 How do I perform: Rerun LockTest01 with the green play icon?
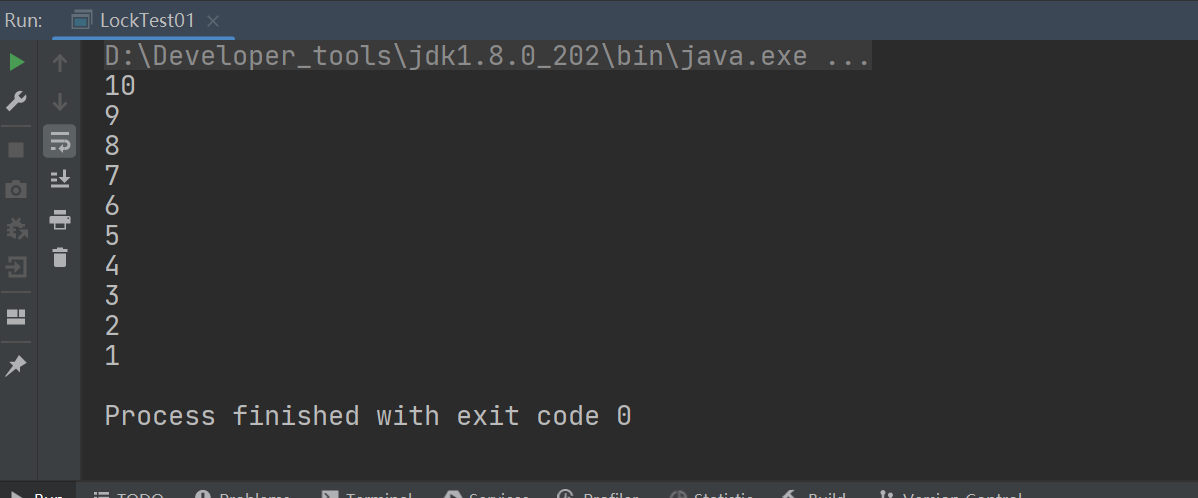click(16, 63)
